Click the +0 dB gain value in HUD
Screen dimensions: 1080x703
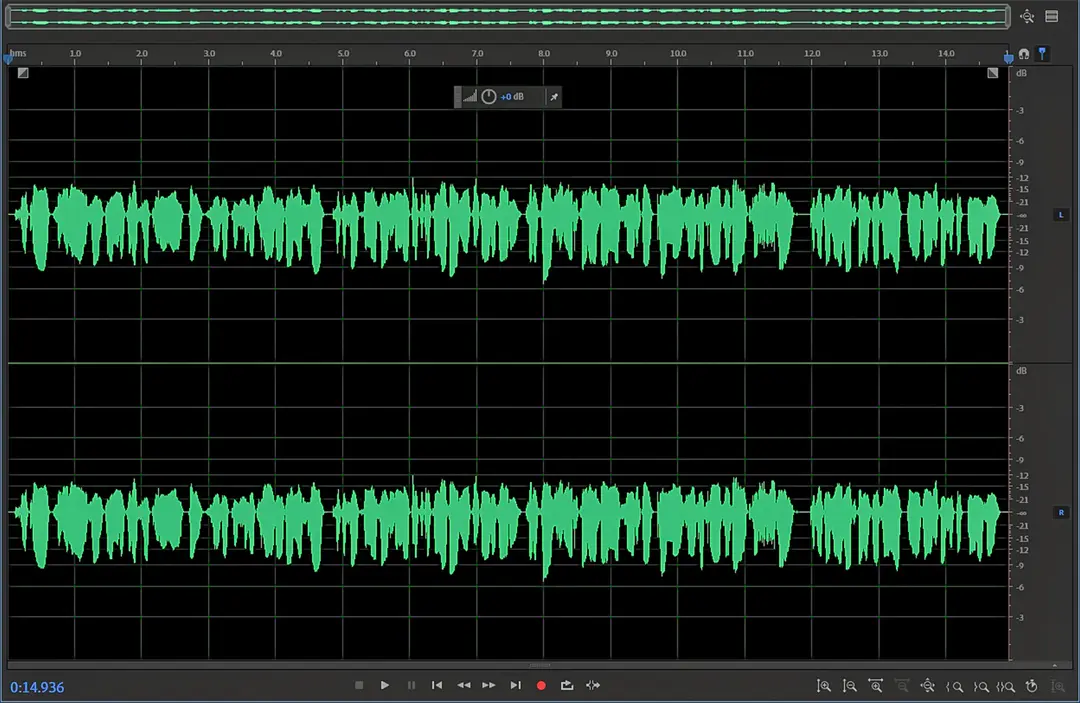click(x=512, y=97)
